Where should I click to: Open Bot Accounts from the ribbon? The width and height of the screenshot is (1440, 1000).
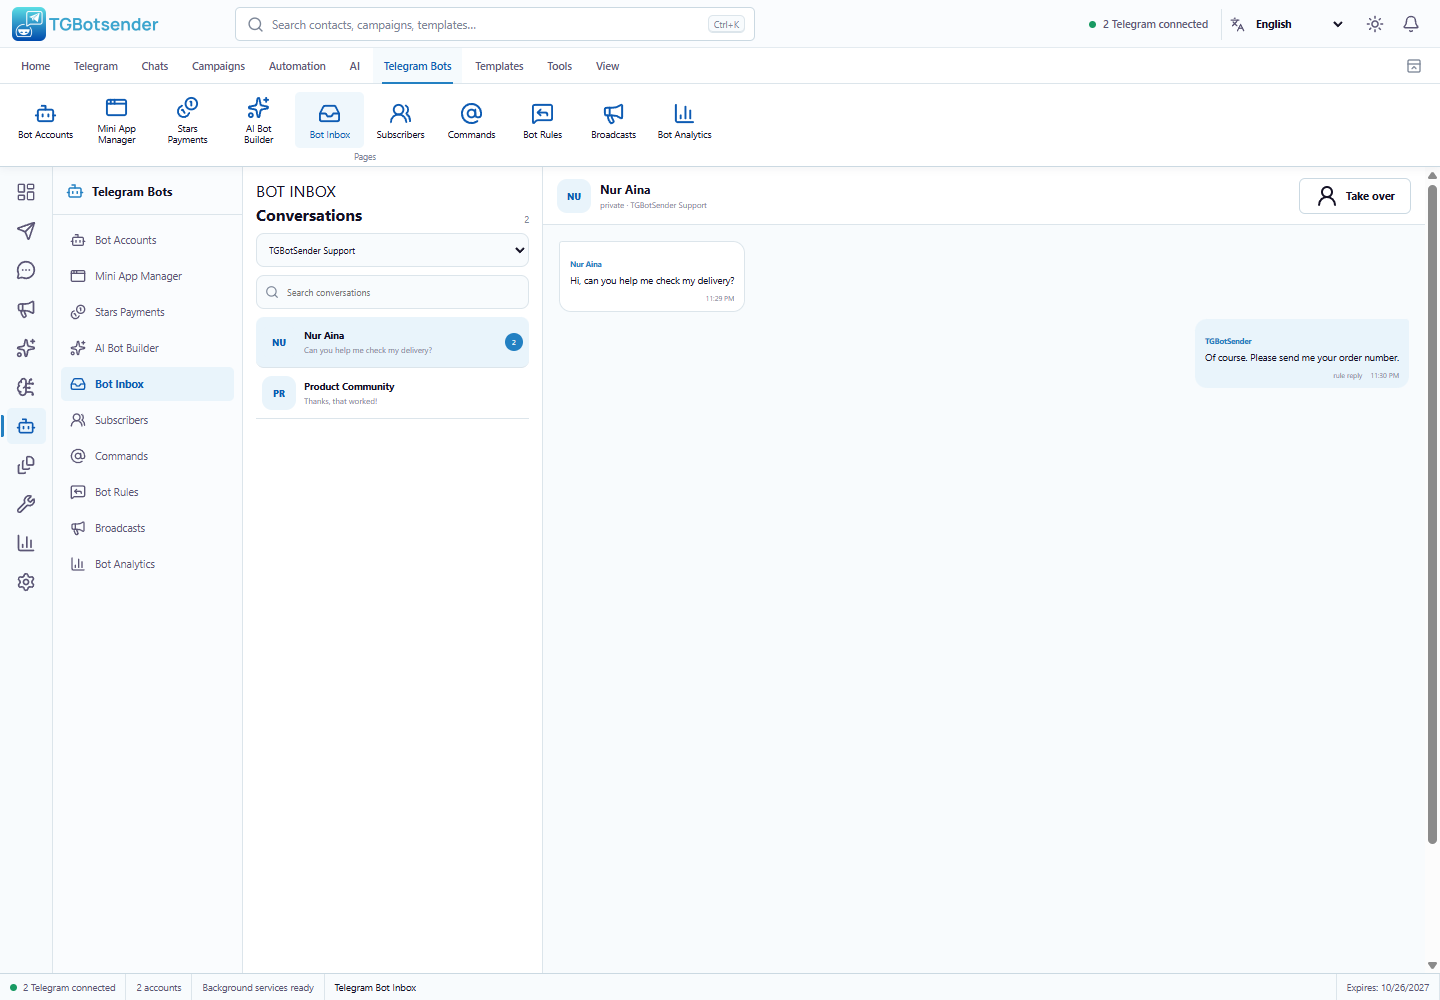point(45,120)
